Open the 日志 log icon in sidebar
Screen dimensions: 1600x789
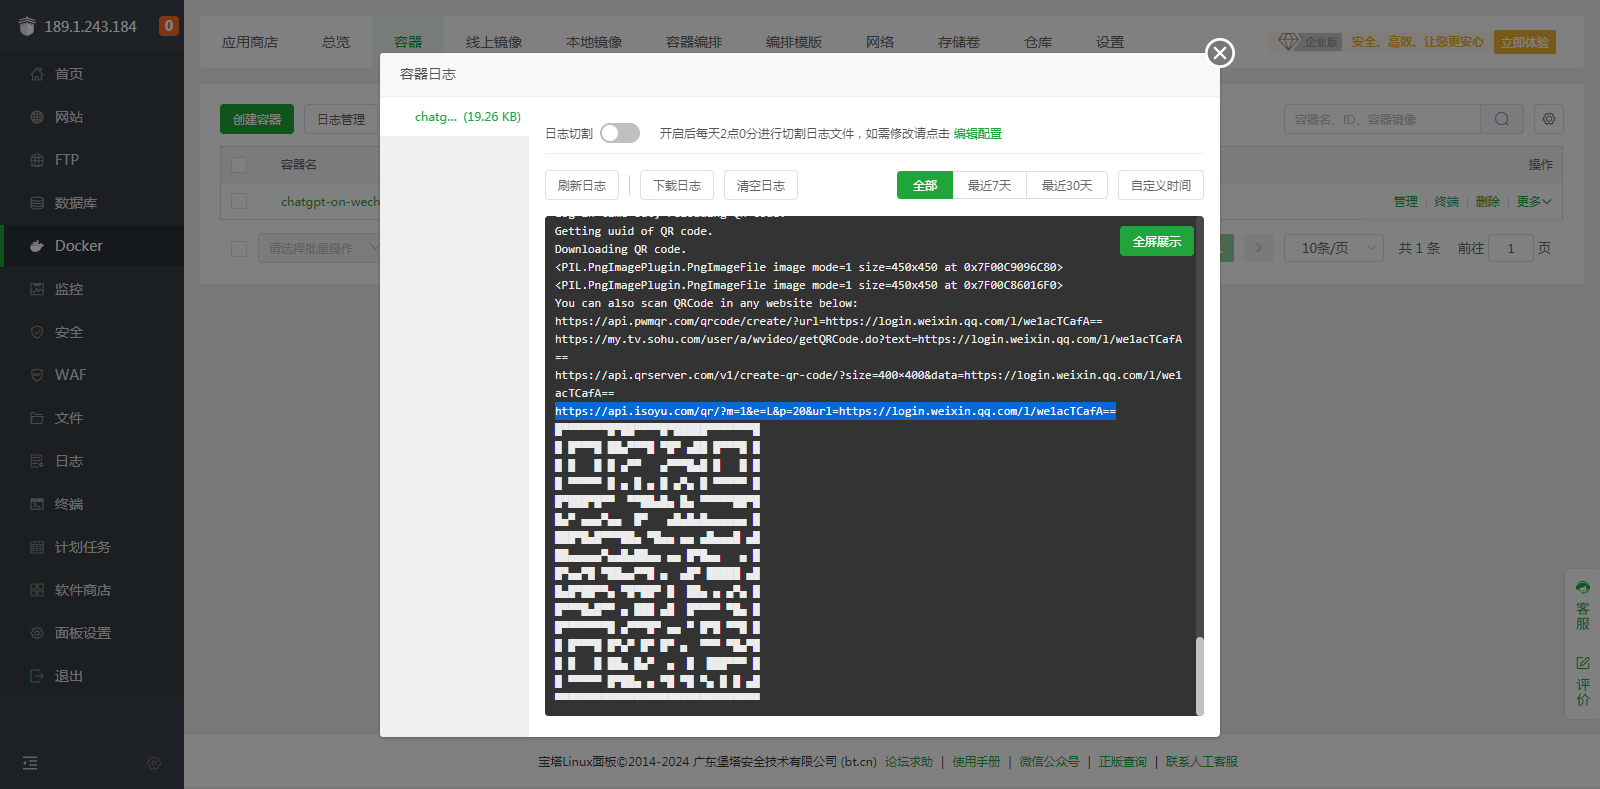37,461
